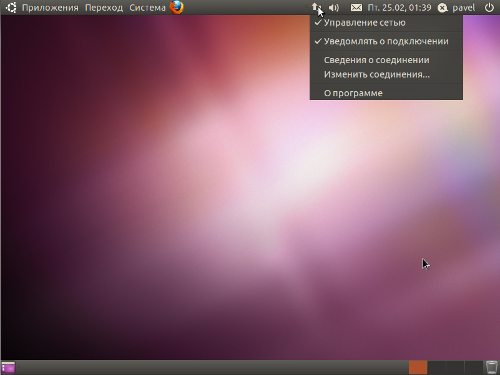Choose Изменить соединения...
500x375 pixels.
pyautogui.click(x=386, y=74)
